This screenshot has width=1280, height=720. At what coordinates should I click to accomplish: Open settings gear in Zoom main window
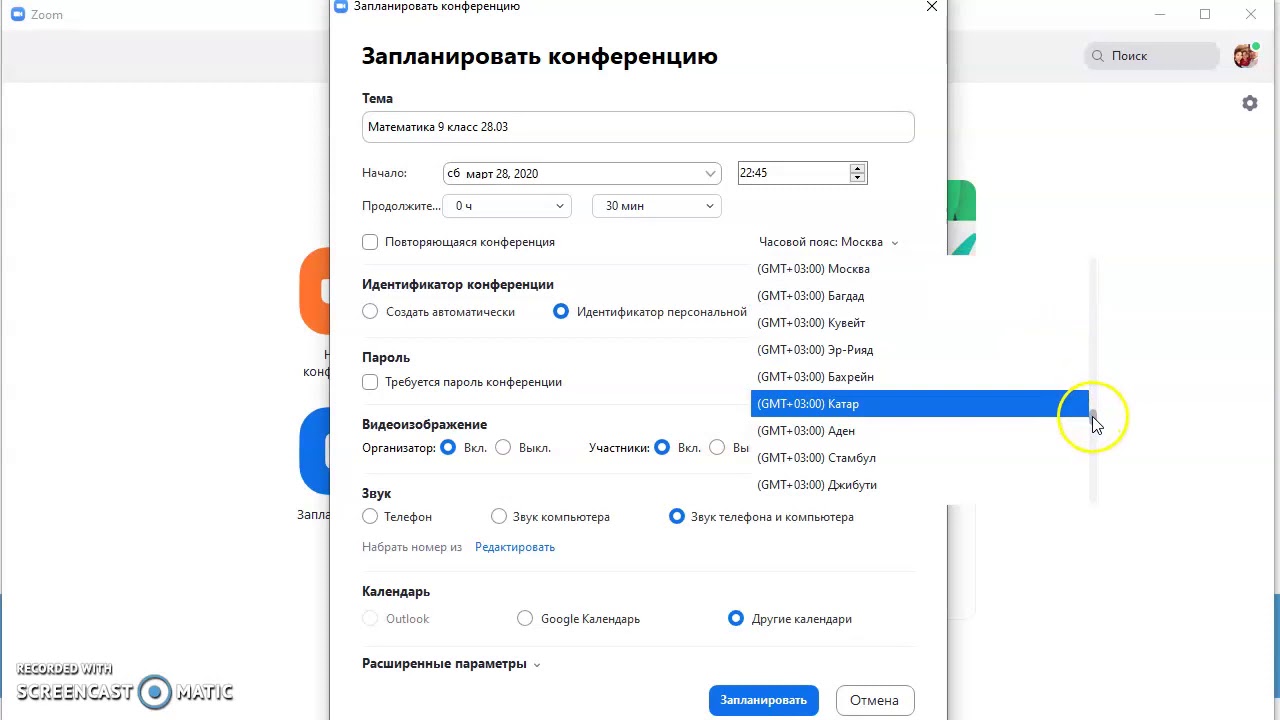coord(1249,103)
